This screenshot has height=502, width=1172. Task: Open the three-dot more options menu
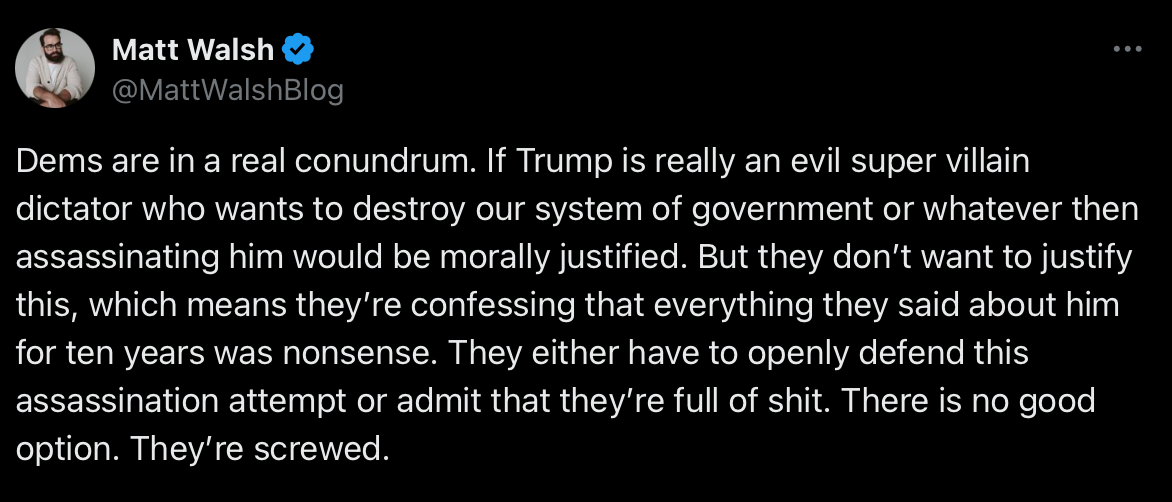(x=1127, y=49)
